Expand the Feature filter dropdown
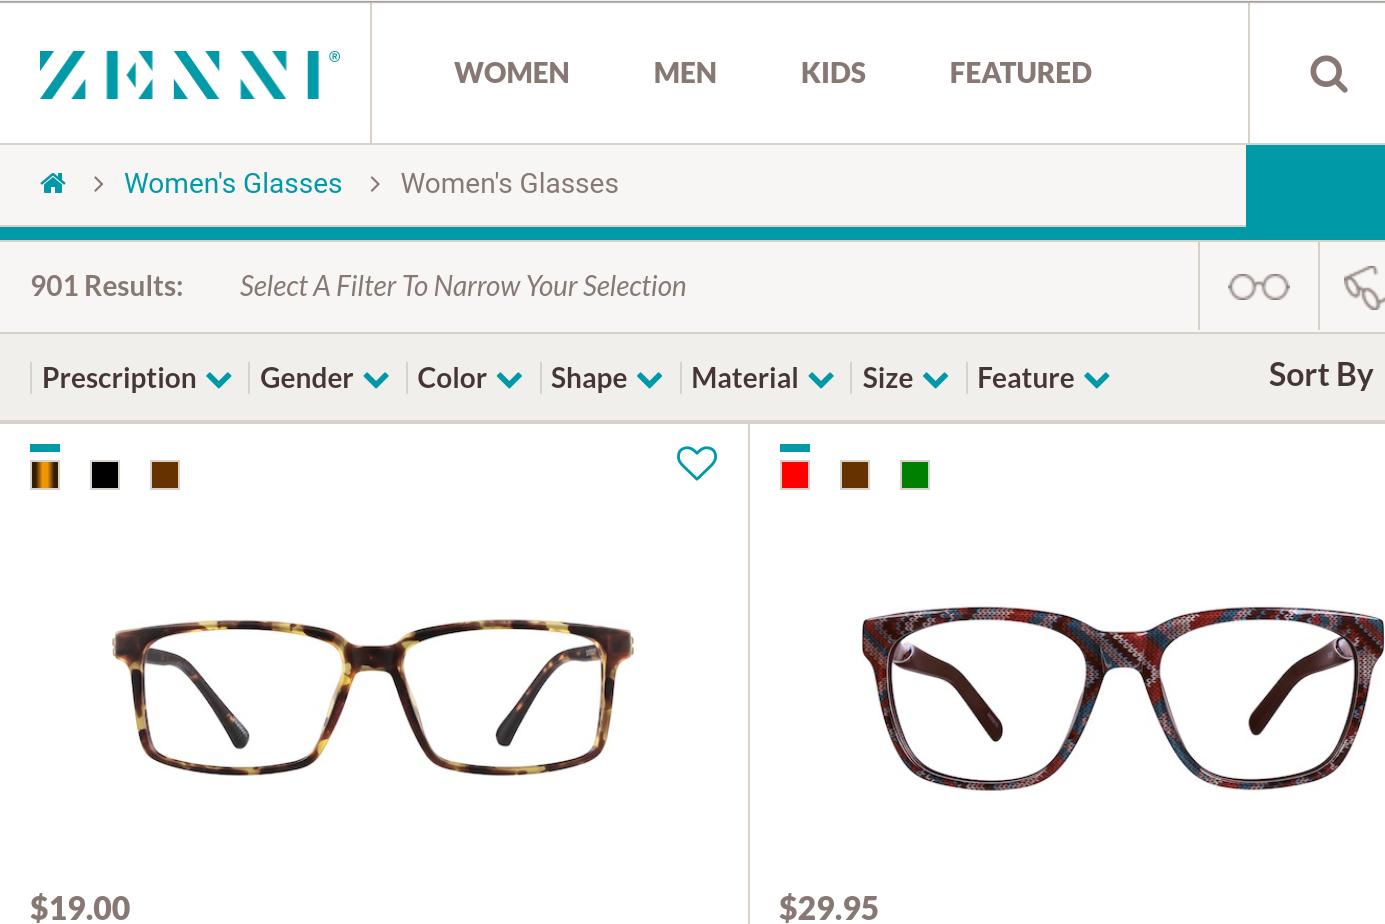The image size is (1385, 924). pyautogui.click(x=1042, y=378)
